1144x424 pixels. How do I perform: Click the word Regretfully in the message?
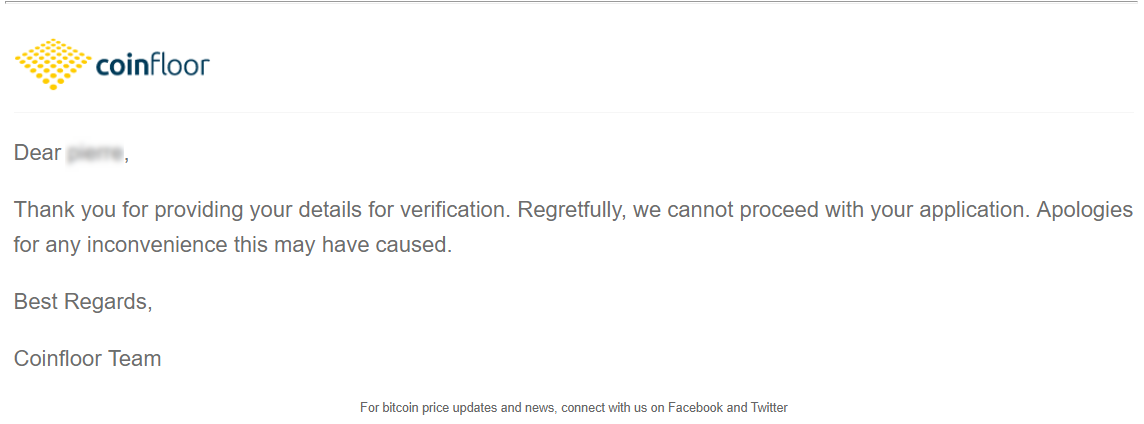tap(571, 212)
